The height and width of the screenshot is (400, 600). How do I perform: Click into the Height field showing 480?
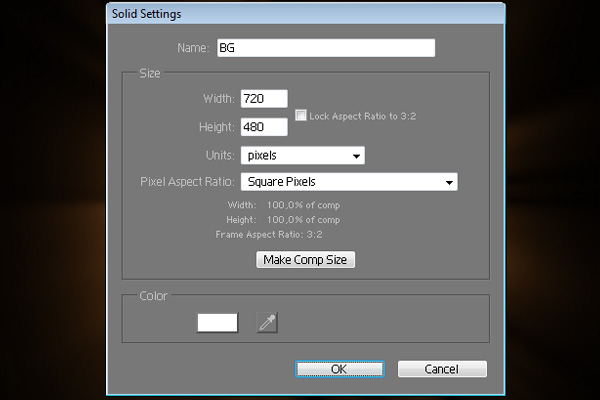pyautogui.click(x=264, y=127)
